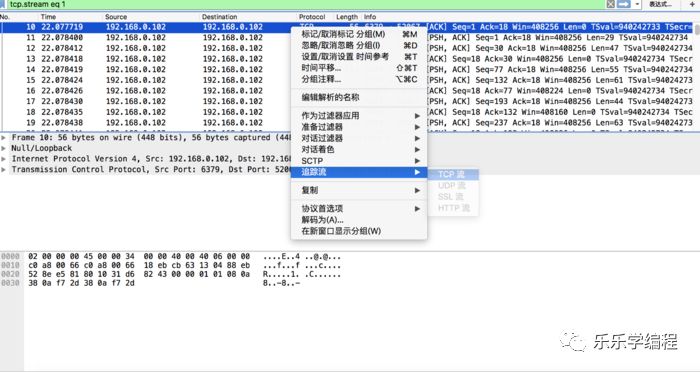Sort by the Source column header
This screenshot has width=700, height=372.
(x=116, y=17)
